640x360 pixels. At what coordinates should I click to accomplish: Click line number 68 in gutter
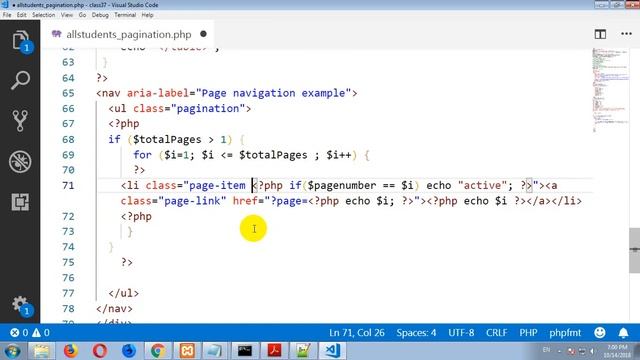point(68,139)
